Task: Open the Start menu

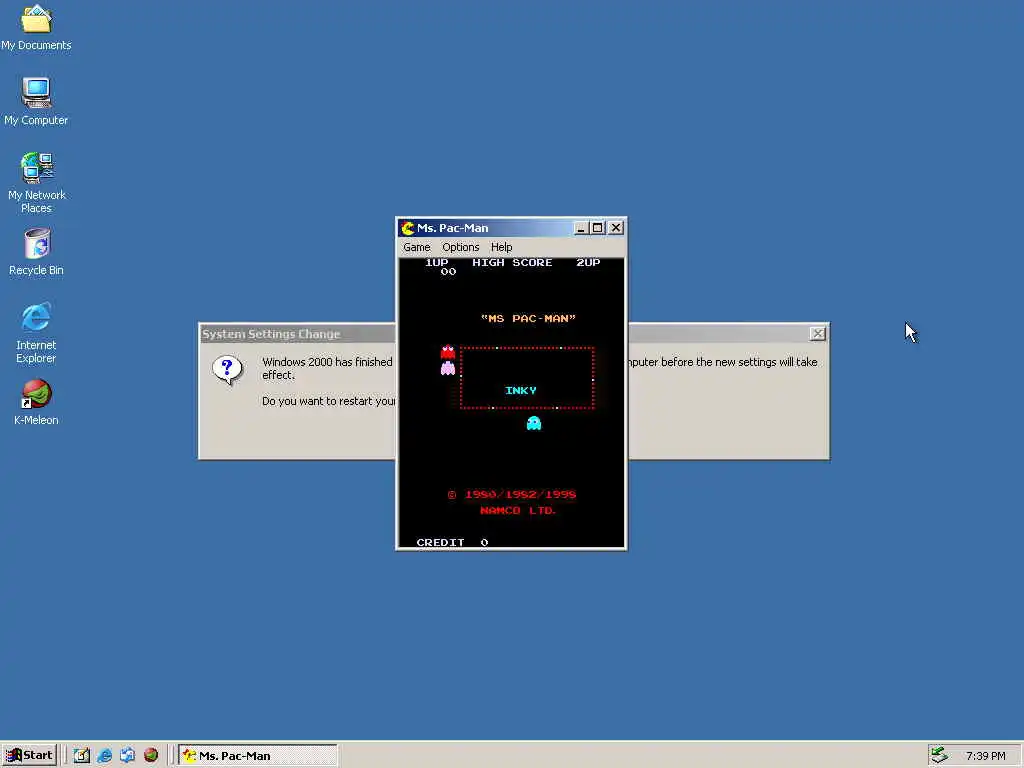Action: pyautogui.click(x=29, y=756)
